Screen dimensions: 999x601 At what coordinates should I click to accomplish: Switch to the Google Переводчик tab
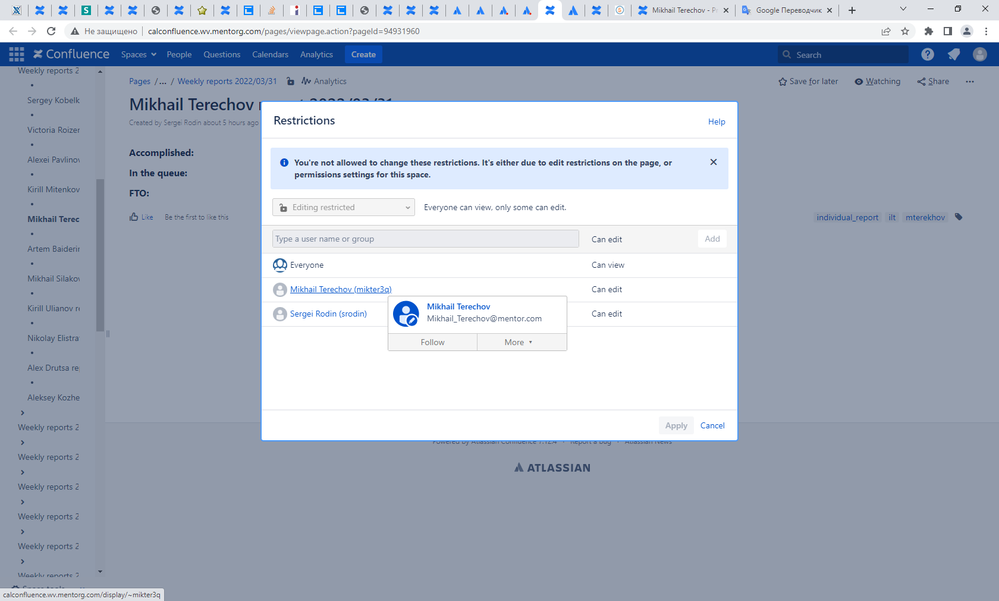point(787,10)
